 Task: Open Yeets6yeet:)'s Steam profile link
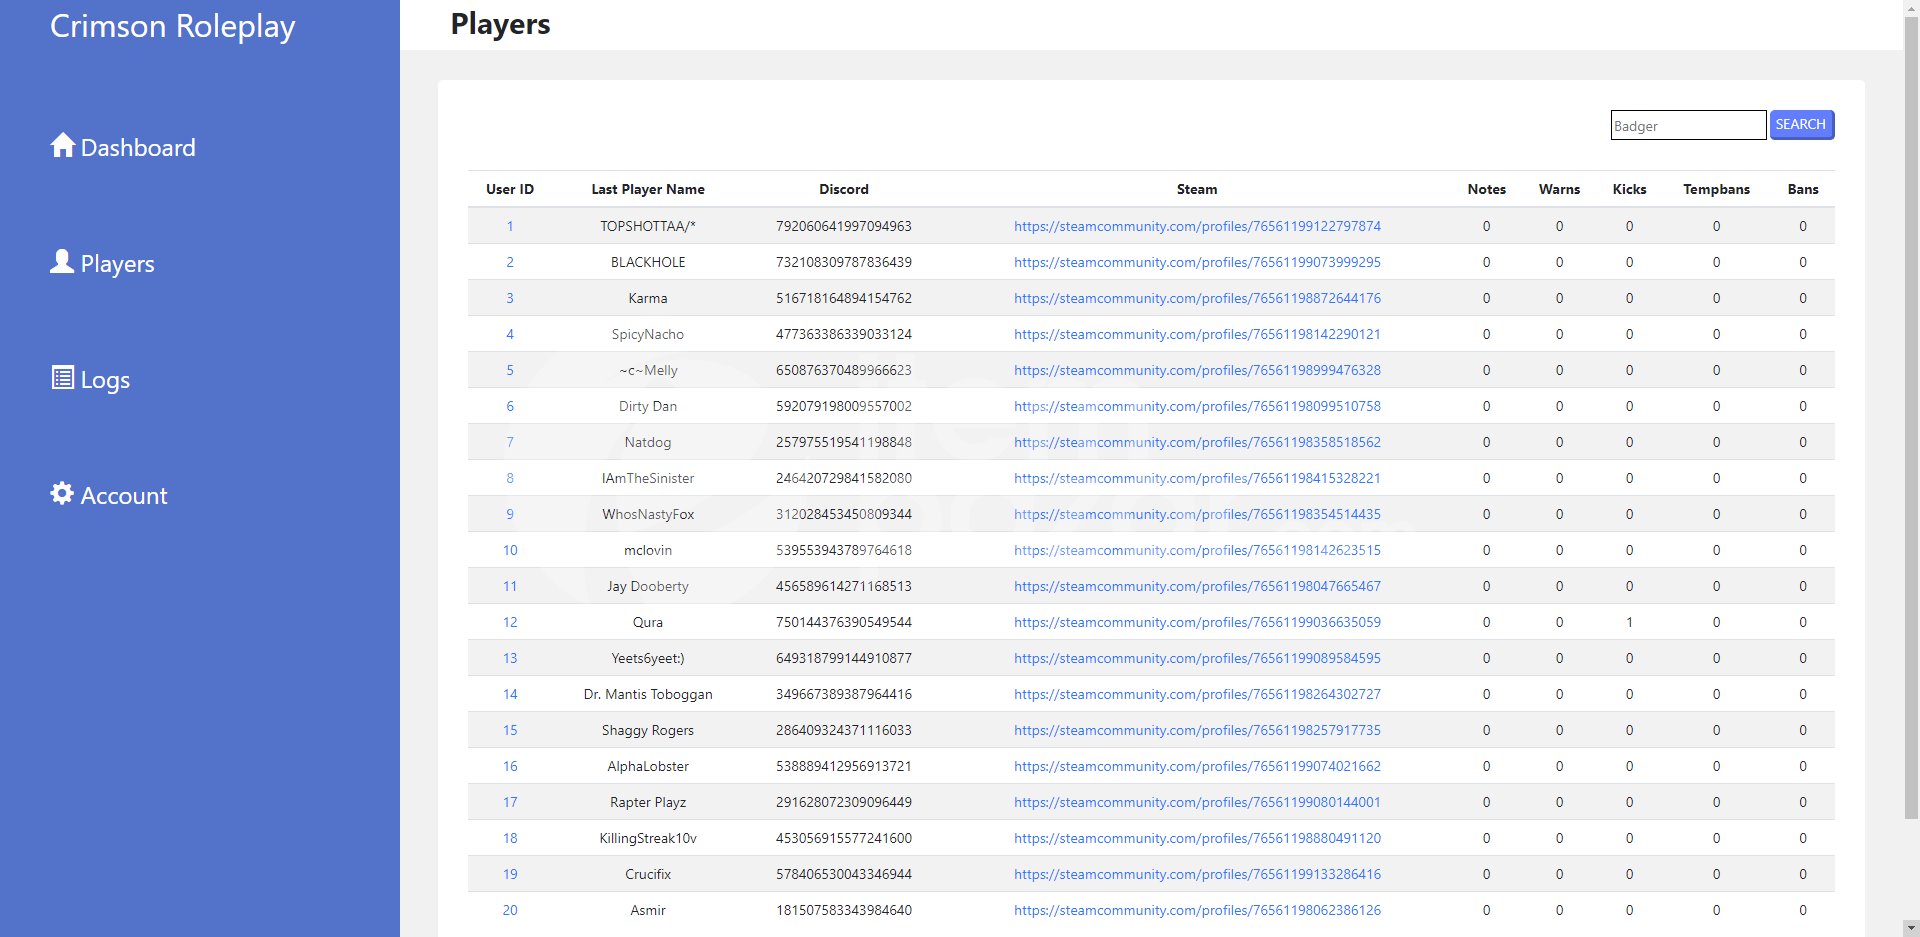[x=1197, y=658]
